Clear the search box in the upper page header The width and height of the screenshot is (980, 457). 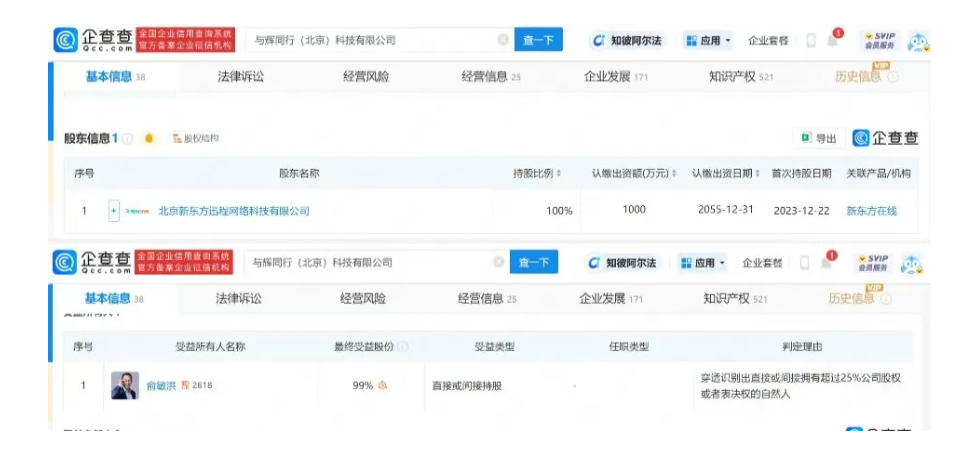pos(502,40)
